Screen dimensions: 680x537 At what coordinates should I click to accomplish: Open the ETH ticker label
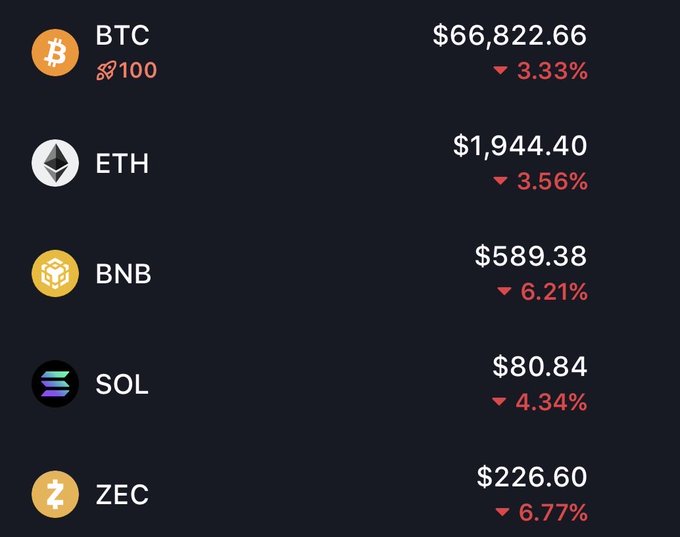pos(122,163)
